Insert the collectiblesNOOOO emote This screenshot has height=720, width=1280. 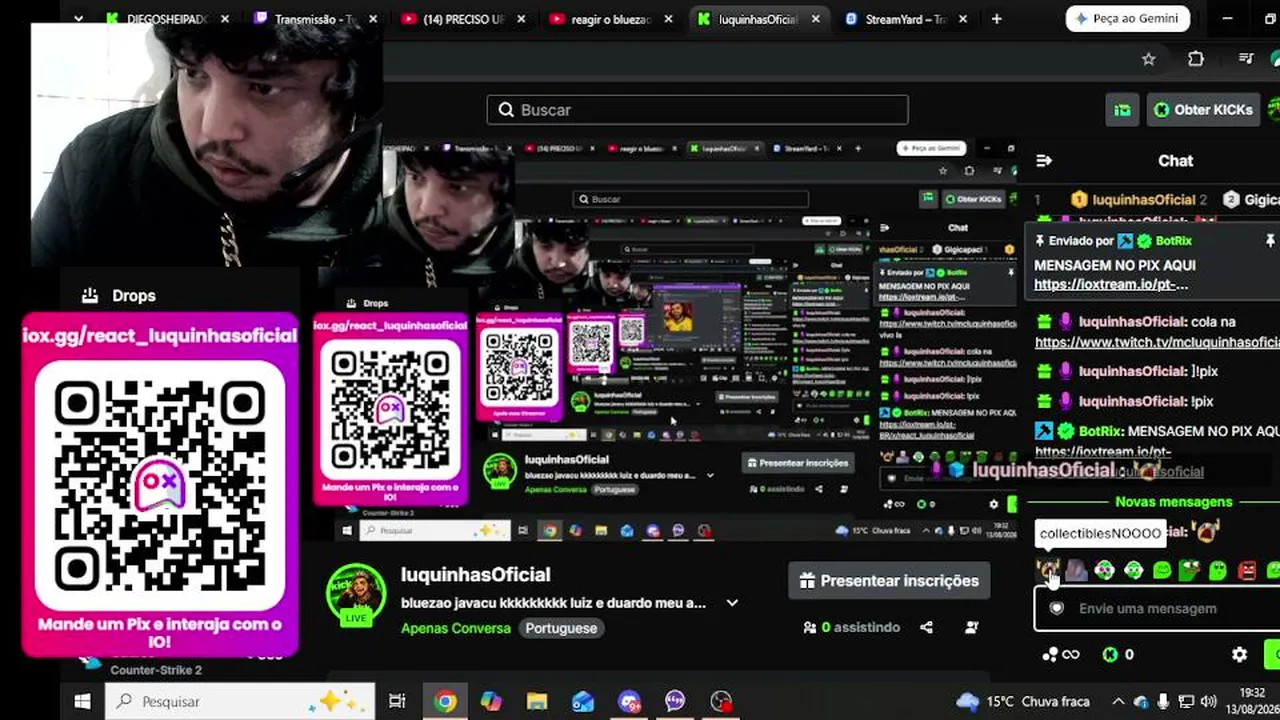click(1047, 571)
